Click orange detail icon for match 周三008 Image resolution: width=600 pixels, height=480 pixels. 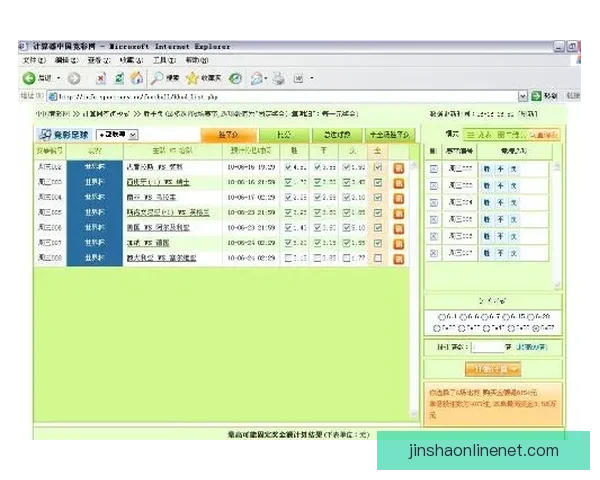click(x=399, y=259)
